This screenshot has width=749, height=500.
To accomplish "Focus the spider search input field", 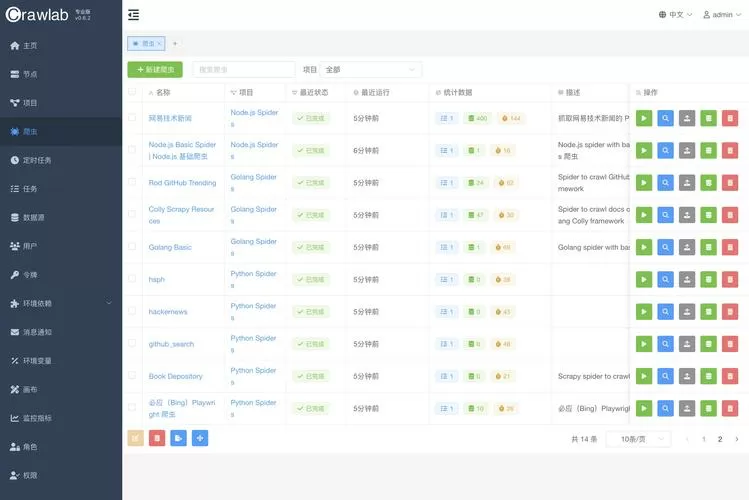I will pos(244,69).
